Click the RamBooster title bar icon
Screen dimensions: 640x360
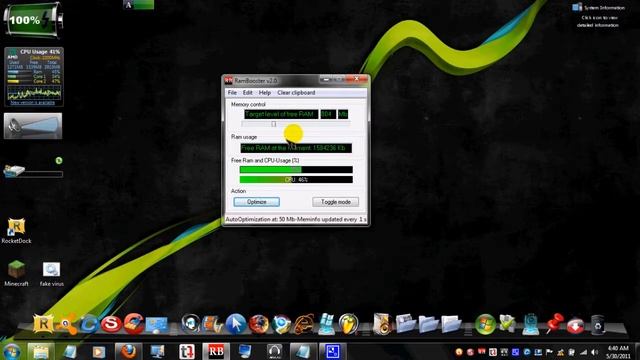click(x=229, y=80)
